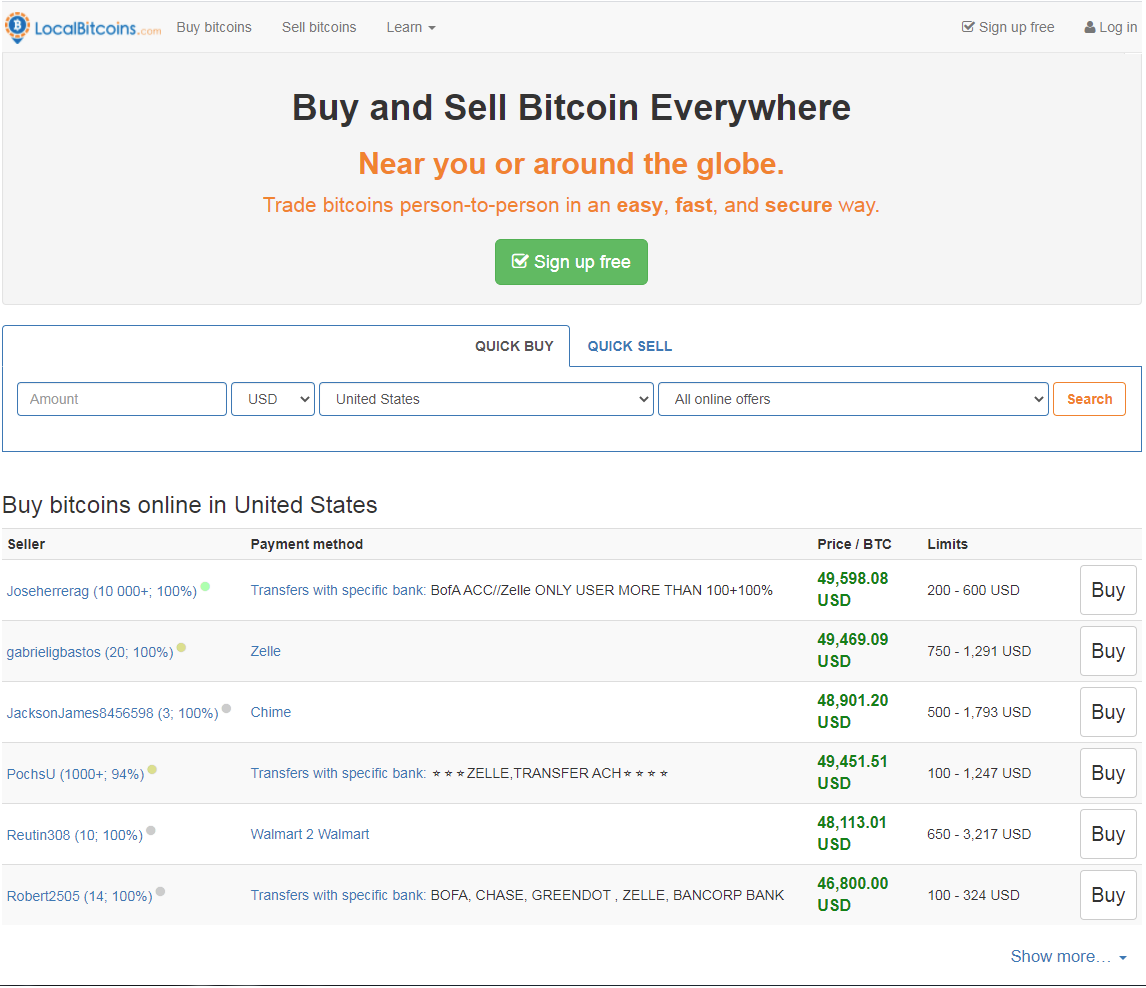Open the Sell bitcoins nav link
1146x988 pixels.
pyautogui.click(x=319, y=27)
